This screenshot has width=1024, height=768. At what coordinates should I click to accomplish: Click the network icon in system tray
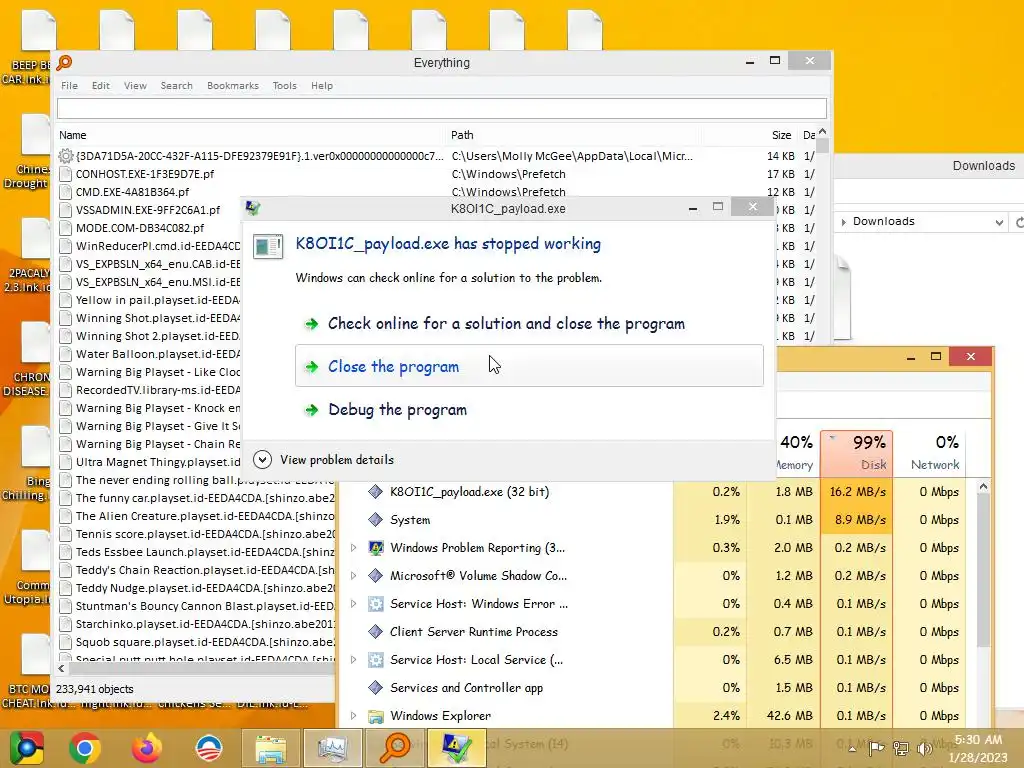click(x=901, y=748)
